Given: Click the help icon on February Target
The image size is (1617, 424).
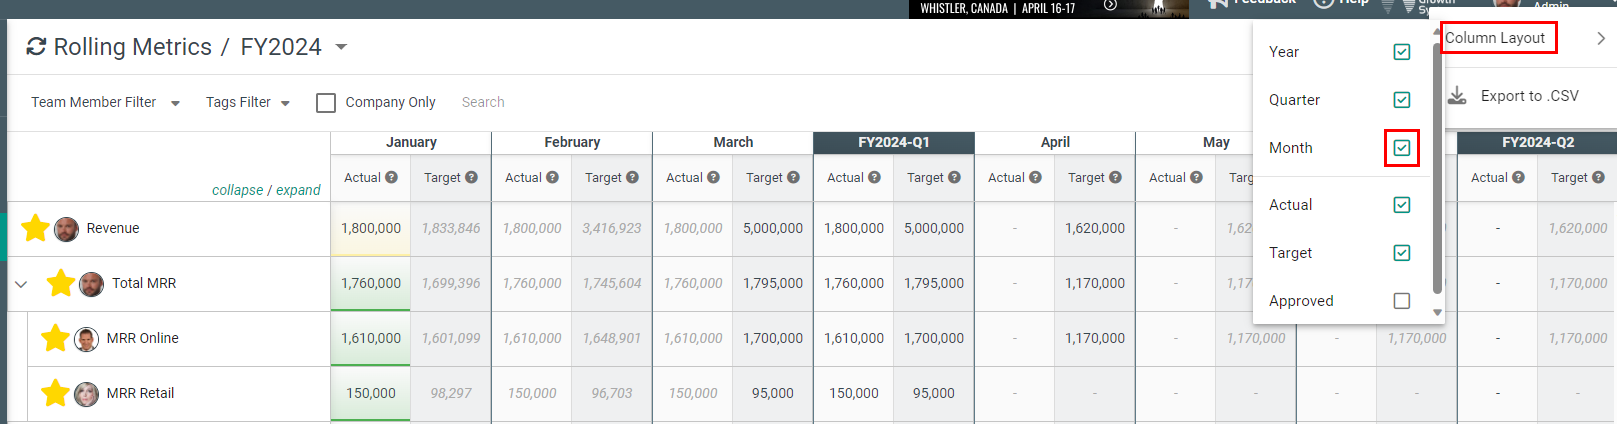Looking at the screenshot, I should (633, 177).
